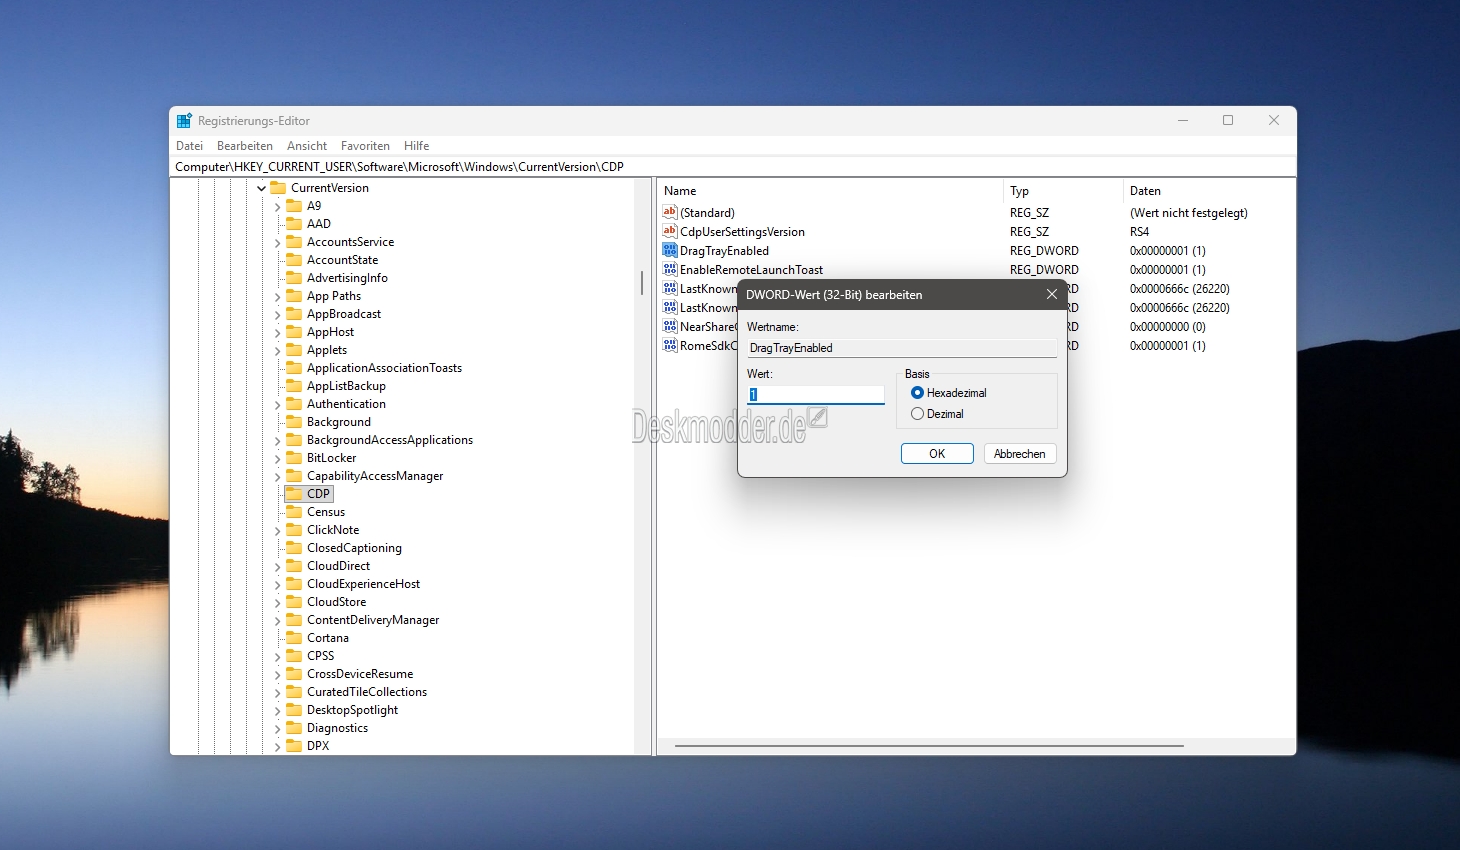Select the Dezimal radio button
Viewport: 1460px width, 850px height.
[x=917, y=414]
